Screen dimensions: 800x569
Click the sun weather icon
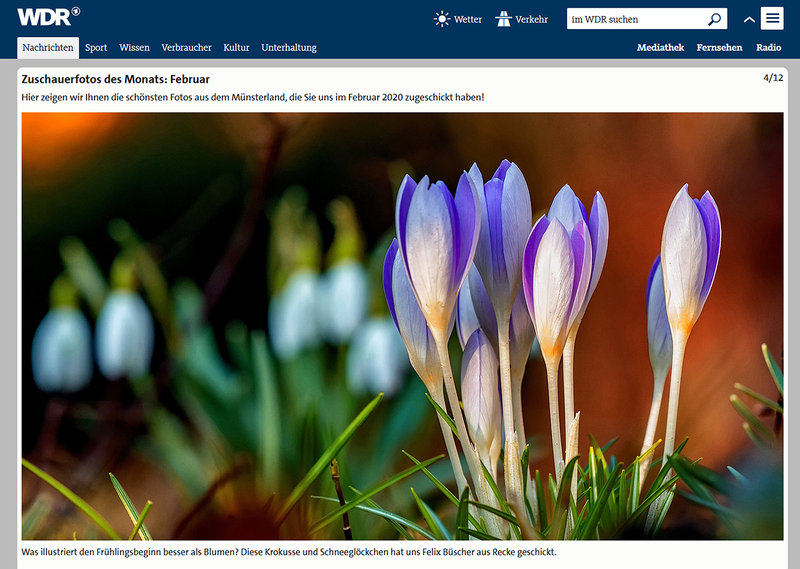pyautogui.click(x=442, y=19)
